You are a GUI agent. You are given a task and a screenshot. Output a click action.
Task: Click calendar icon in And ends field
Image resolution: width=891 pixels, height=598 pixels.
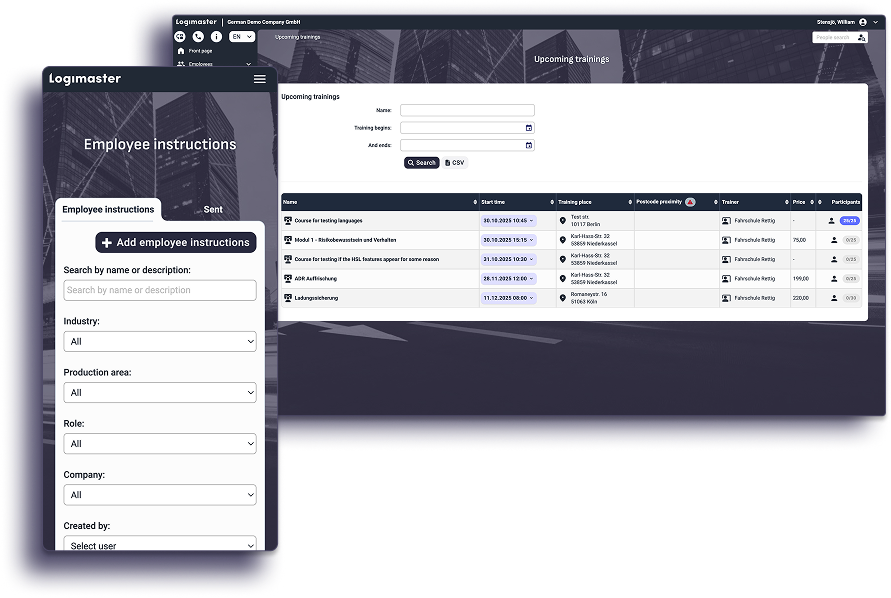point(529,145)
